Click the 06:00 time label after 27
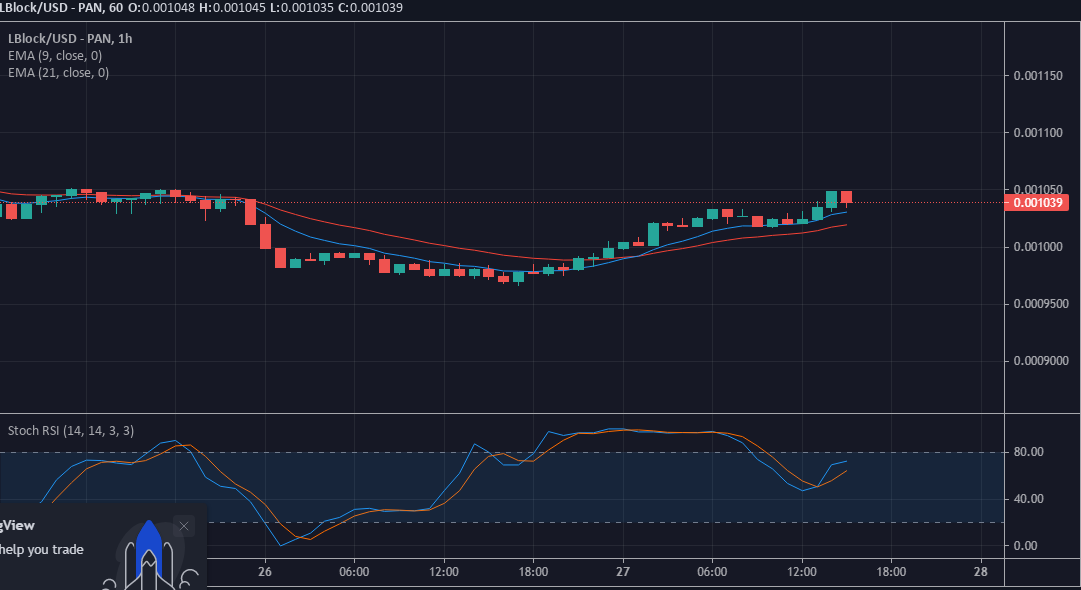Image resolution: width=1081 pixels, height=590 pixels. tap(711, 571)
